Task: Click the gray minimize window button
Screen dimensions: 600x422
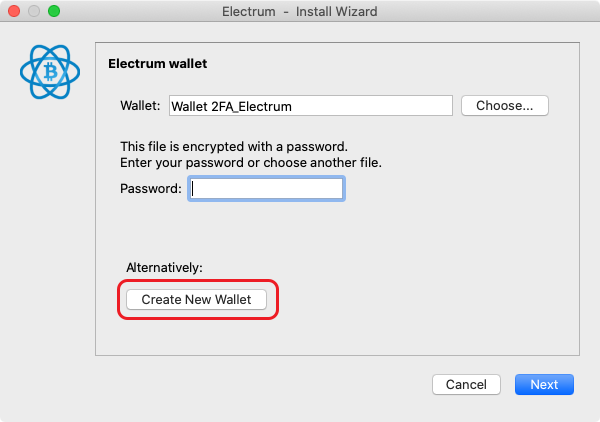Action: (x=34, y=11)
